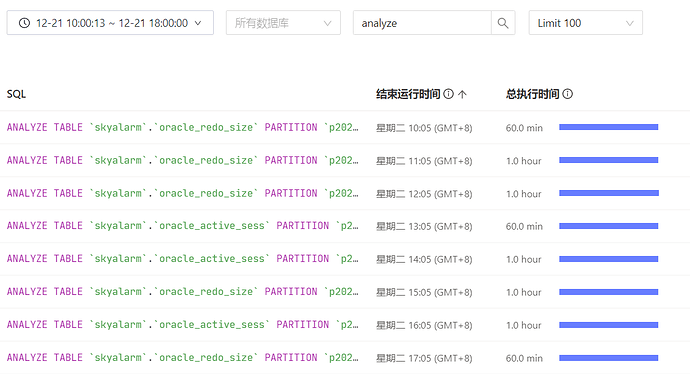
Task: Open the oracle_redo_size SQL ending at 11:05
Action: click(x=183, y=161)
